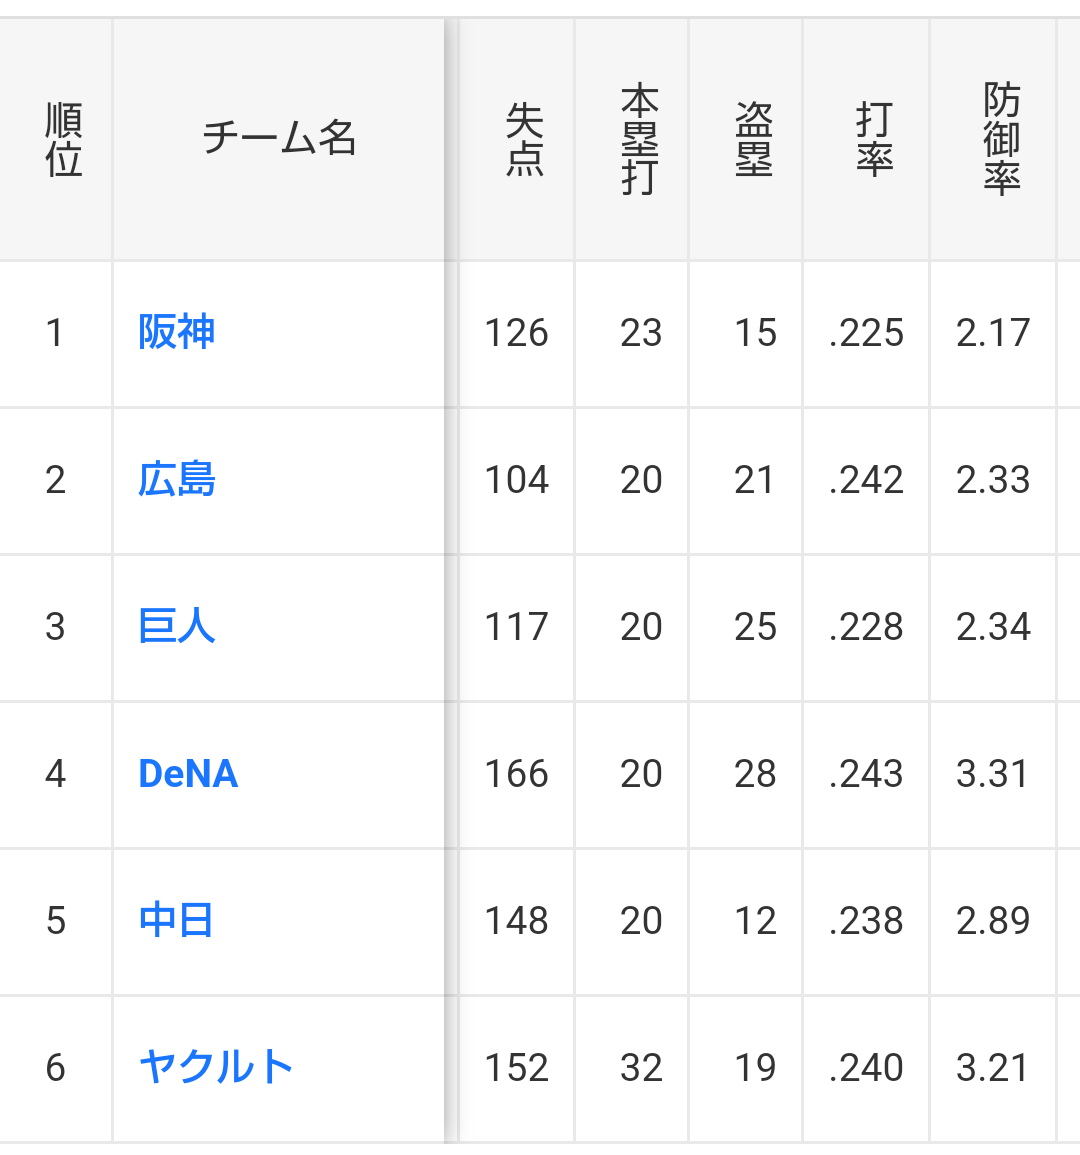
Task: Click the 盗塁 column header
Action: (x=754, y=139)
